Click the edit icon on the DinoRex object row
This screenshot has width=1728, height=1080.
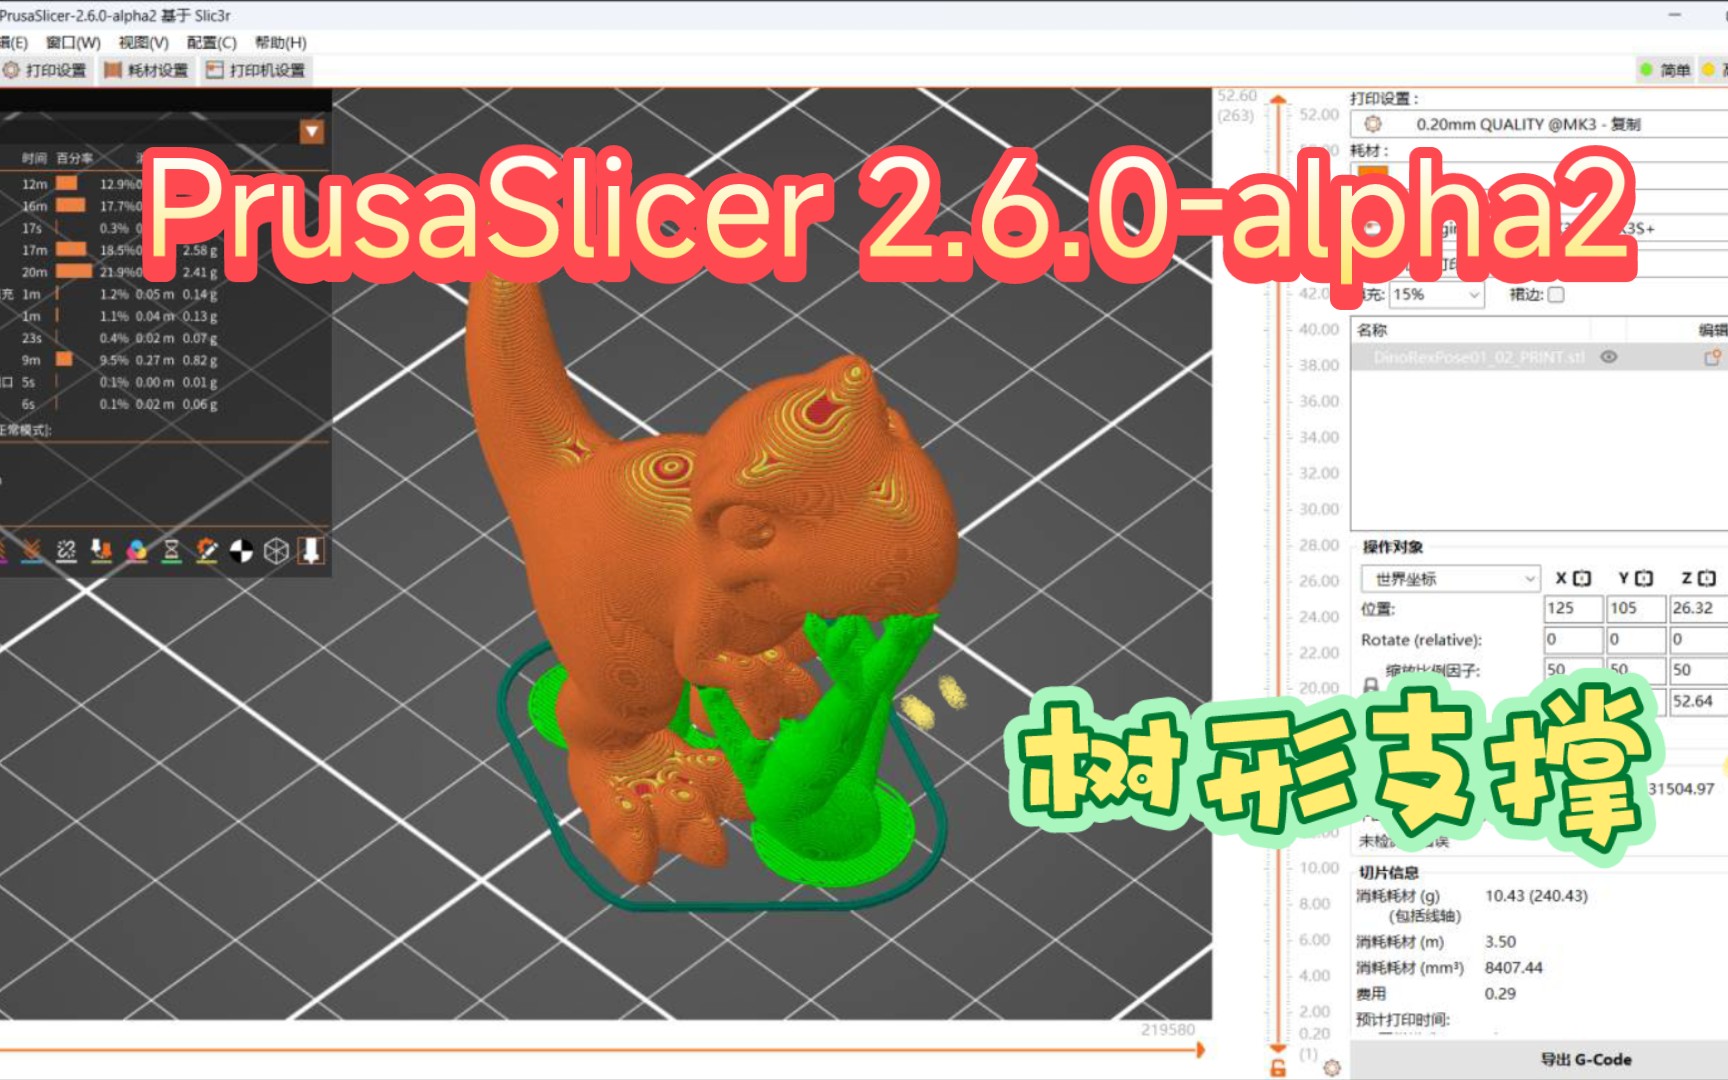tap(1713, 357)
